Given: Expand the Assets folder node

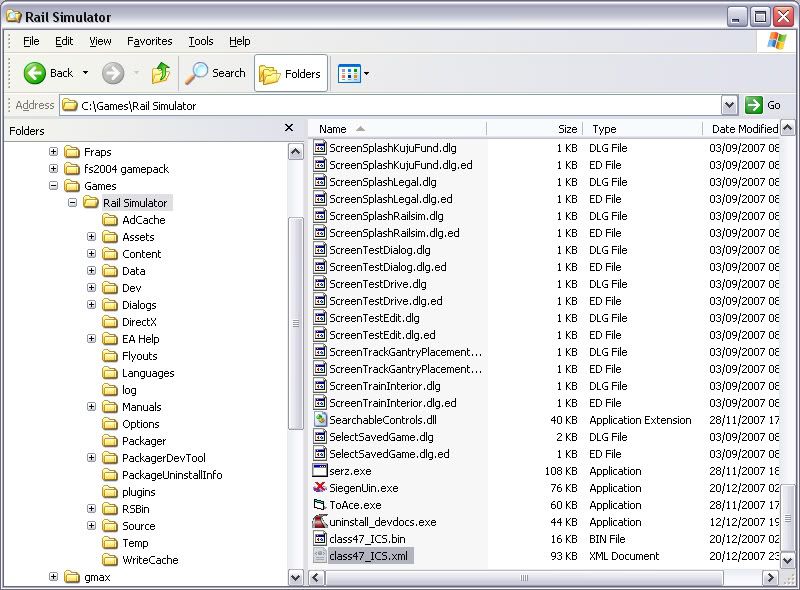Looking at the screenshot, I should (91, 237).
